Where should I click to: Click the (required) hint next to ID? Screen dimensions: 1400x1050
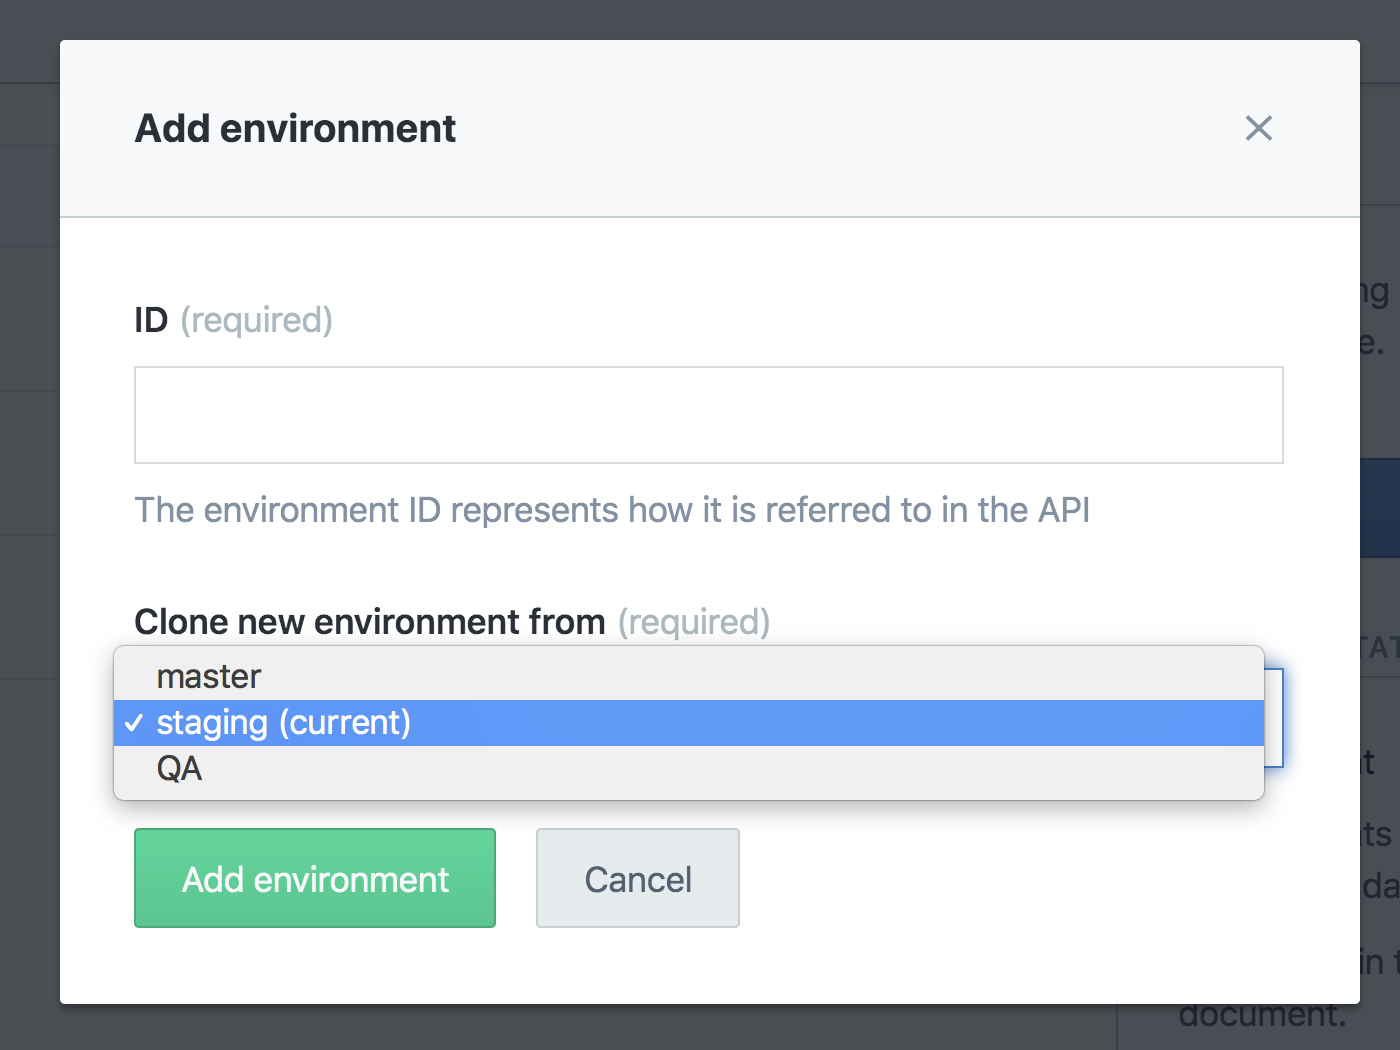(257, 320)
